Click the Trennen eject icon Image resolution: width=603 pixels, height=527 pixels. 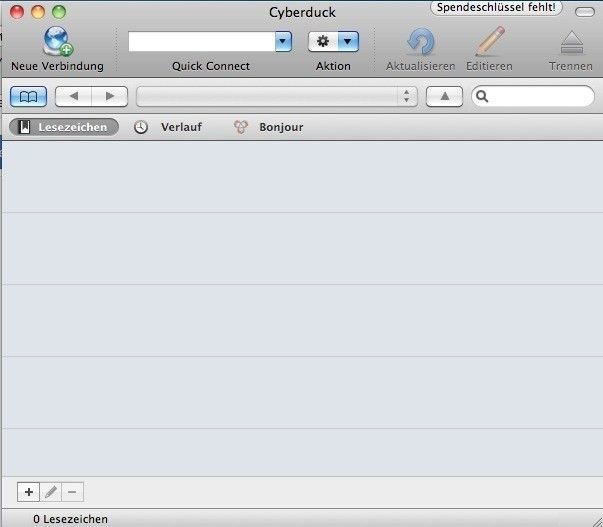coord(572,43)
